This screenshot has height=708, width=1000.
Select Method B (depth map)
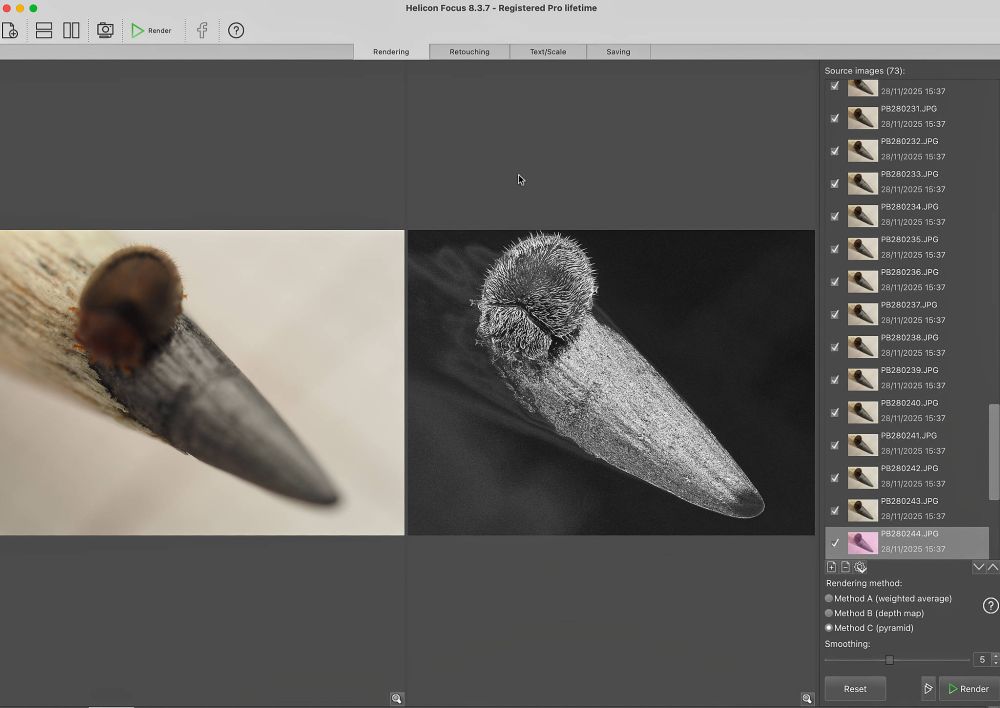tap(829, 613)
